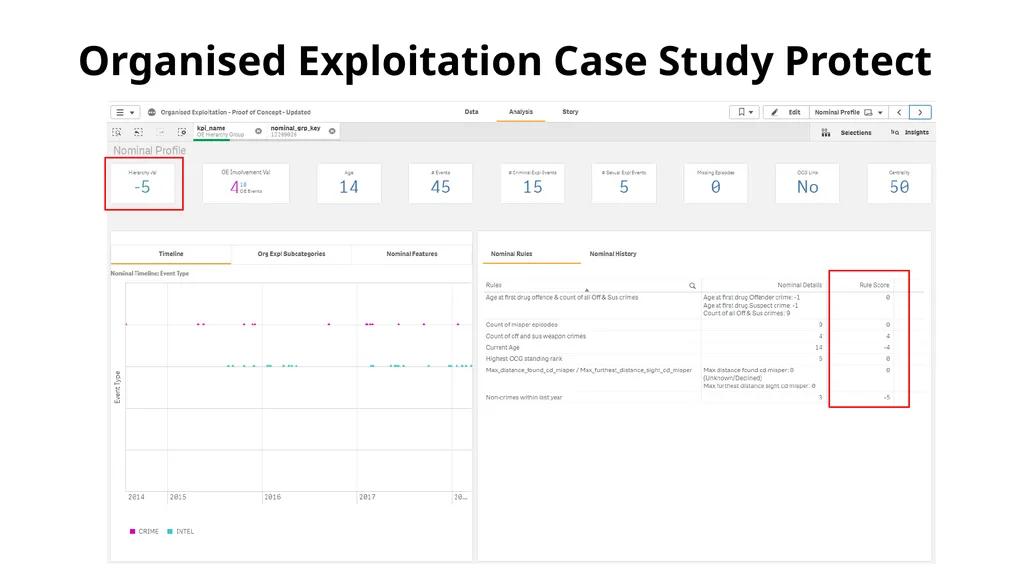The width and height of the screenshot is (1024, 575).
Task: Click the # Events KPI showing 45
Action: click(441, 183)
